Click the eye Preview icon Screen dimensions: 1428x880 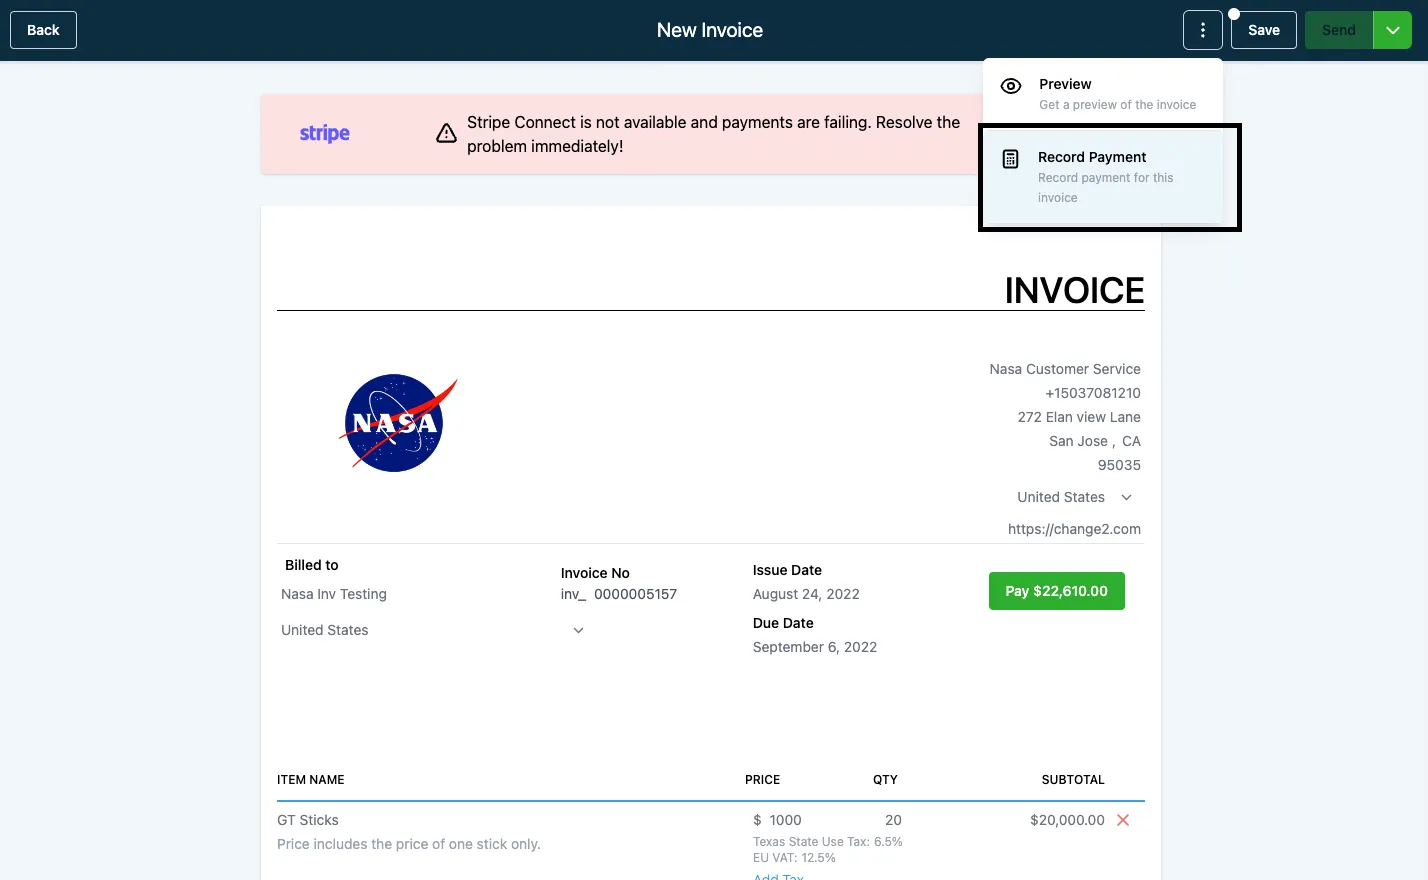[1011, 86]
